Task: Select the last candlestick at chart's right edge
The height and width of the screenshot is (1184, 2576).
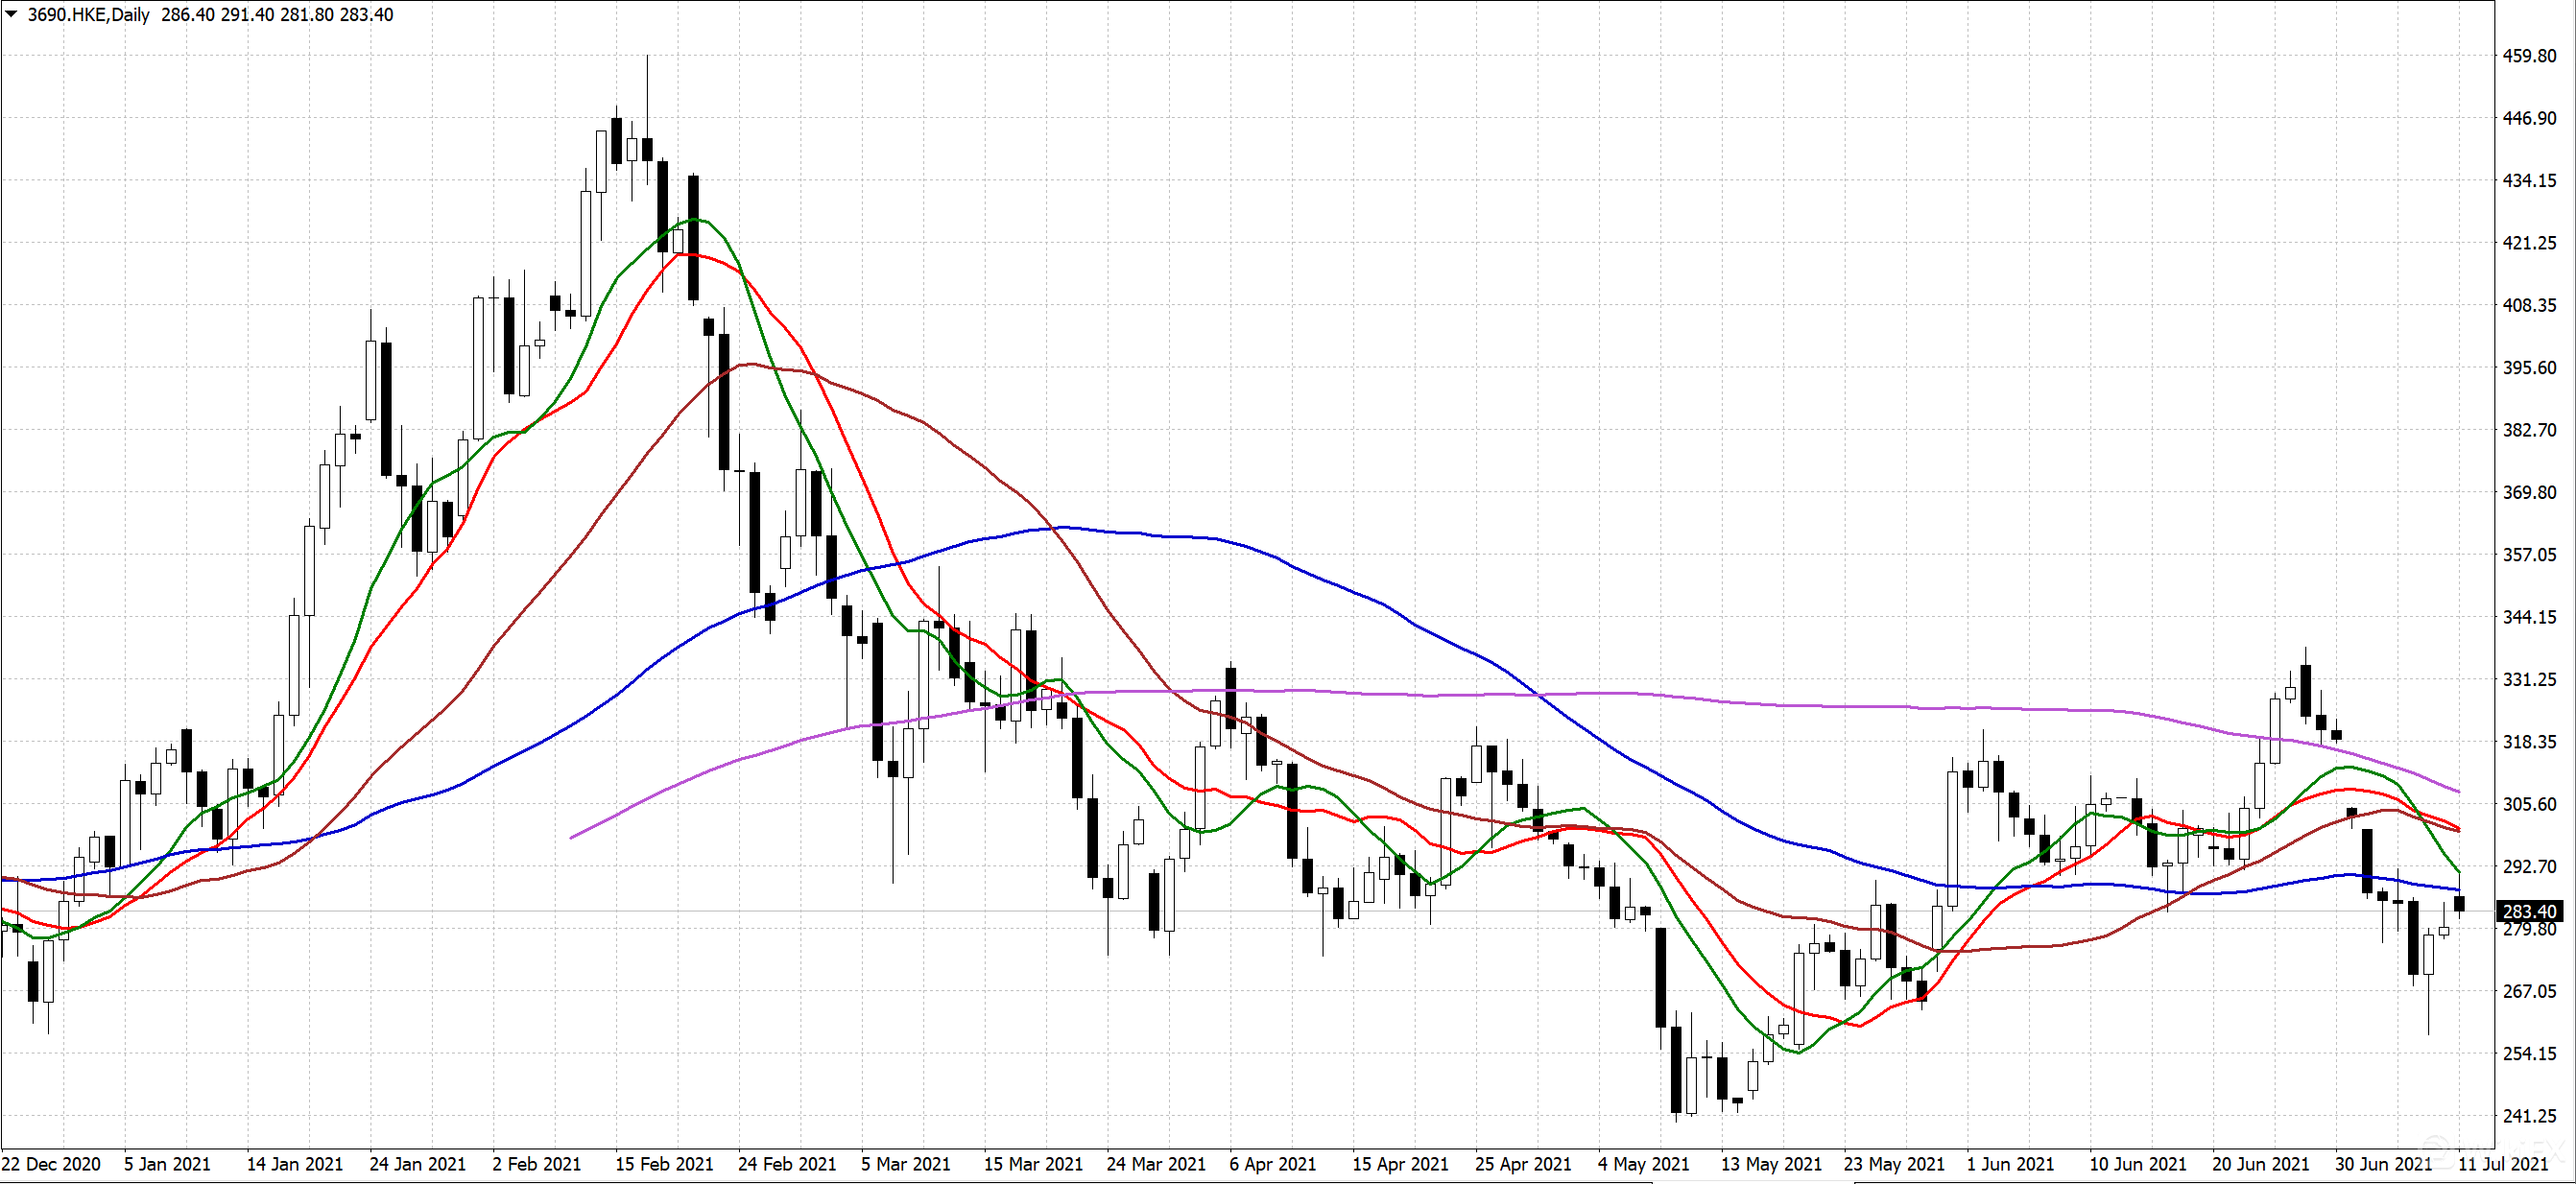Action: pos(2459,904)
